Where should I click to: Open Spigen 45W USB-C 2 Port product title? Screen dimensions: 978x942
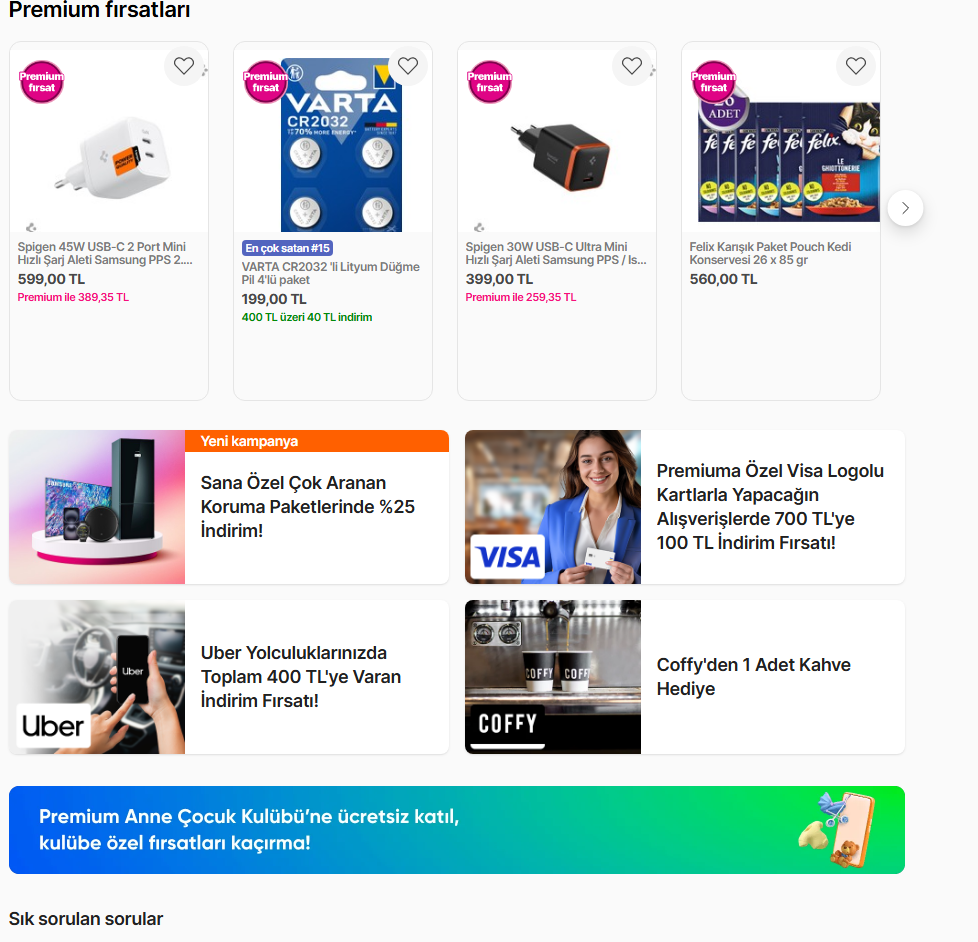point(105,253)
